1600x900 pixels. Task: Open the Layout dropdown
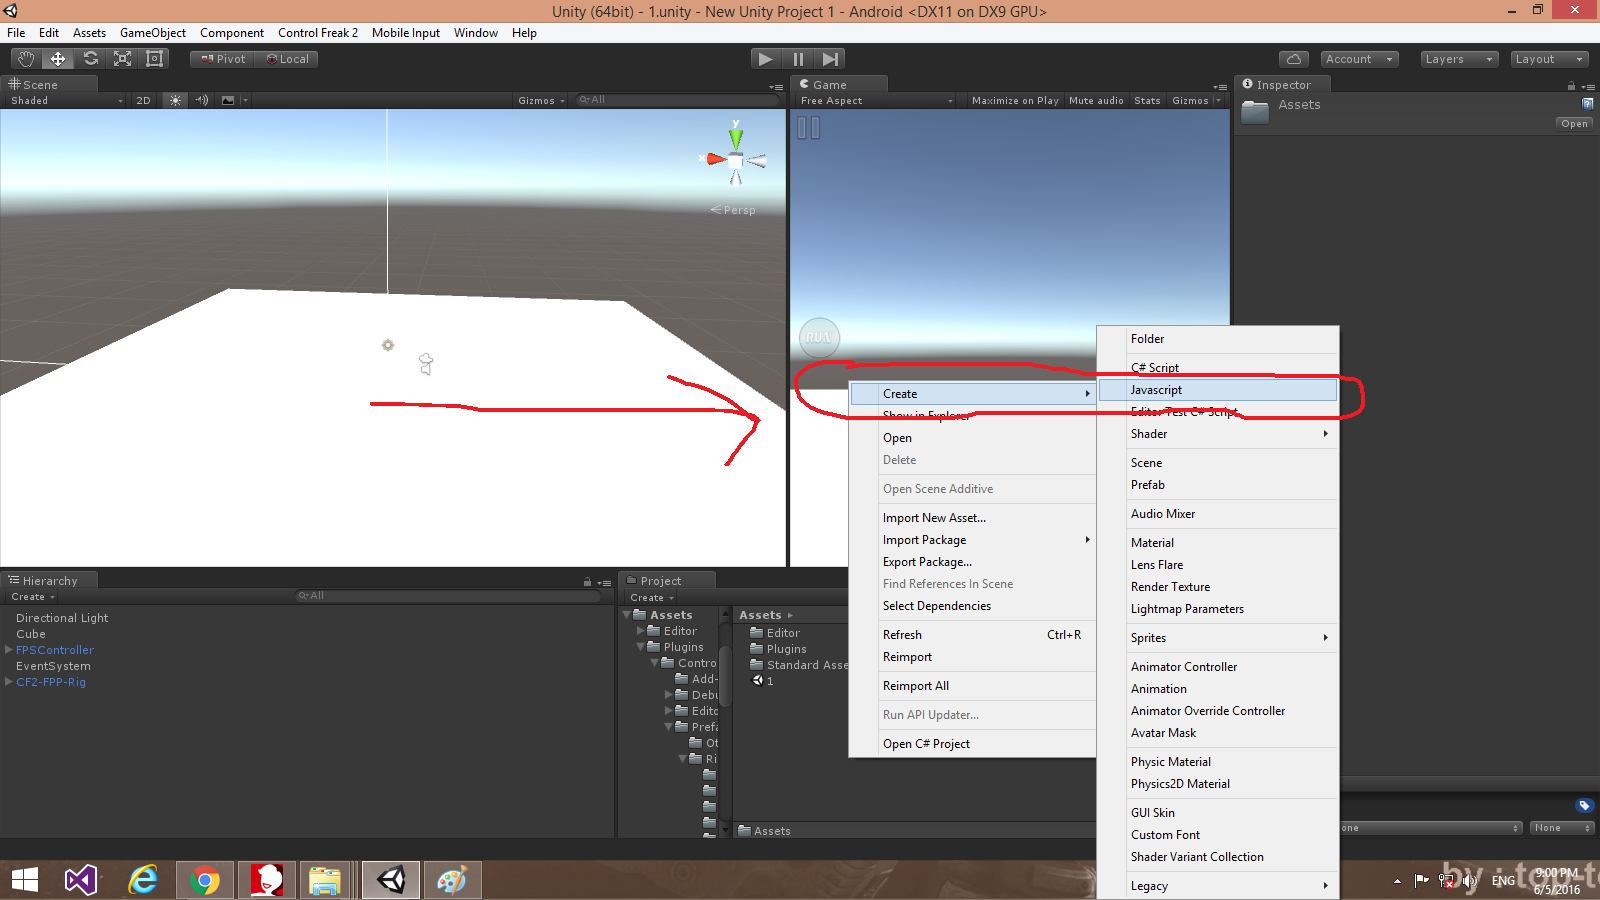(x=1549, y=59)
